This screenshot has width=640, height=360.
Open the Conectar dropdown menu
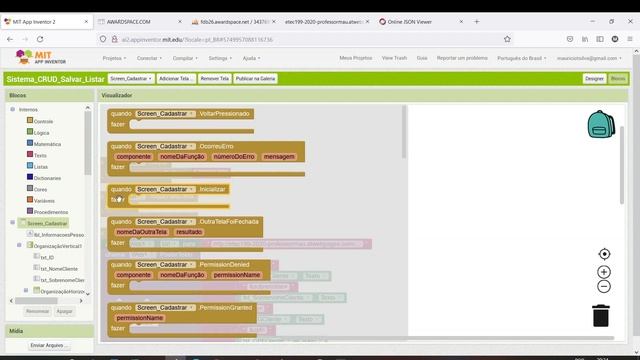(149, 58)
